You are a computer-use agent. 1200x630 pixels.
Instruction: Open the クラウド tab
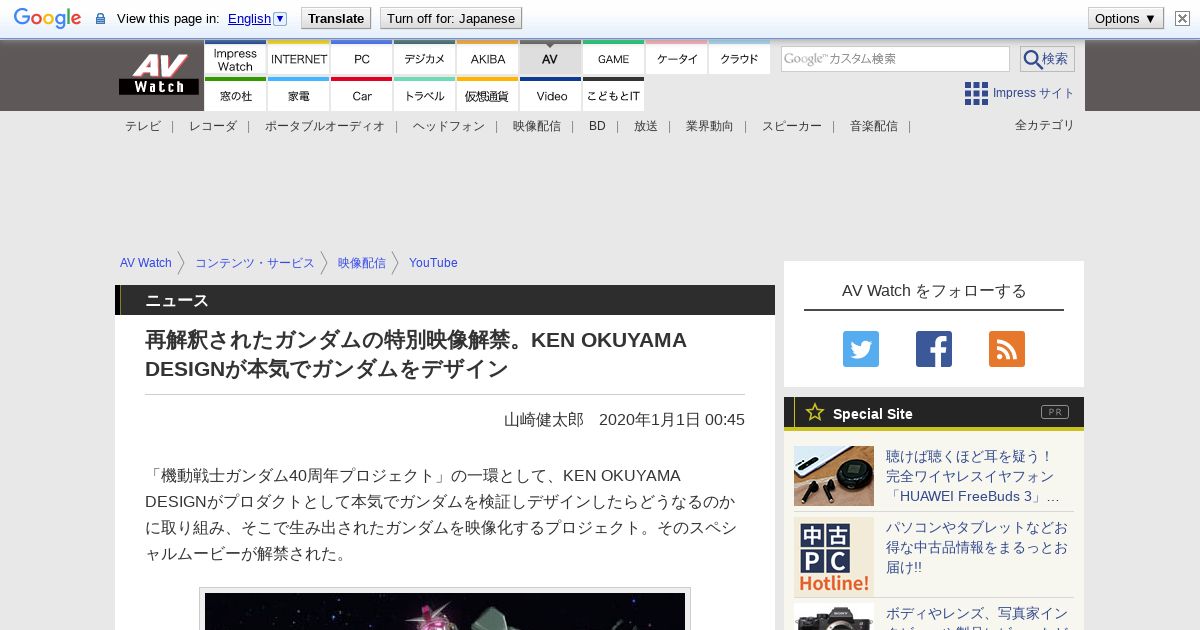739,58
